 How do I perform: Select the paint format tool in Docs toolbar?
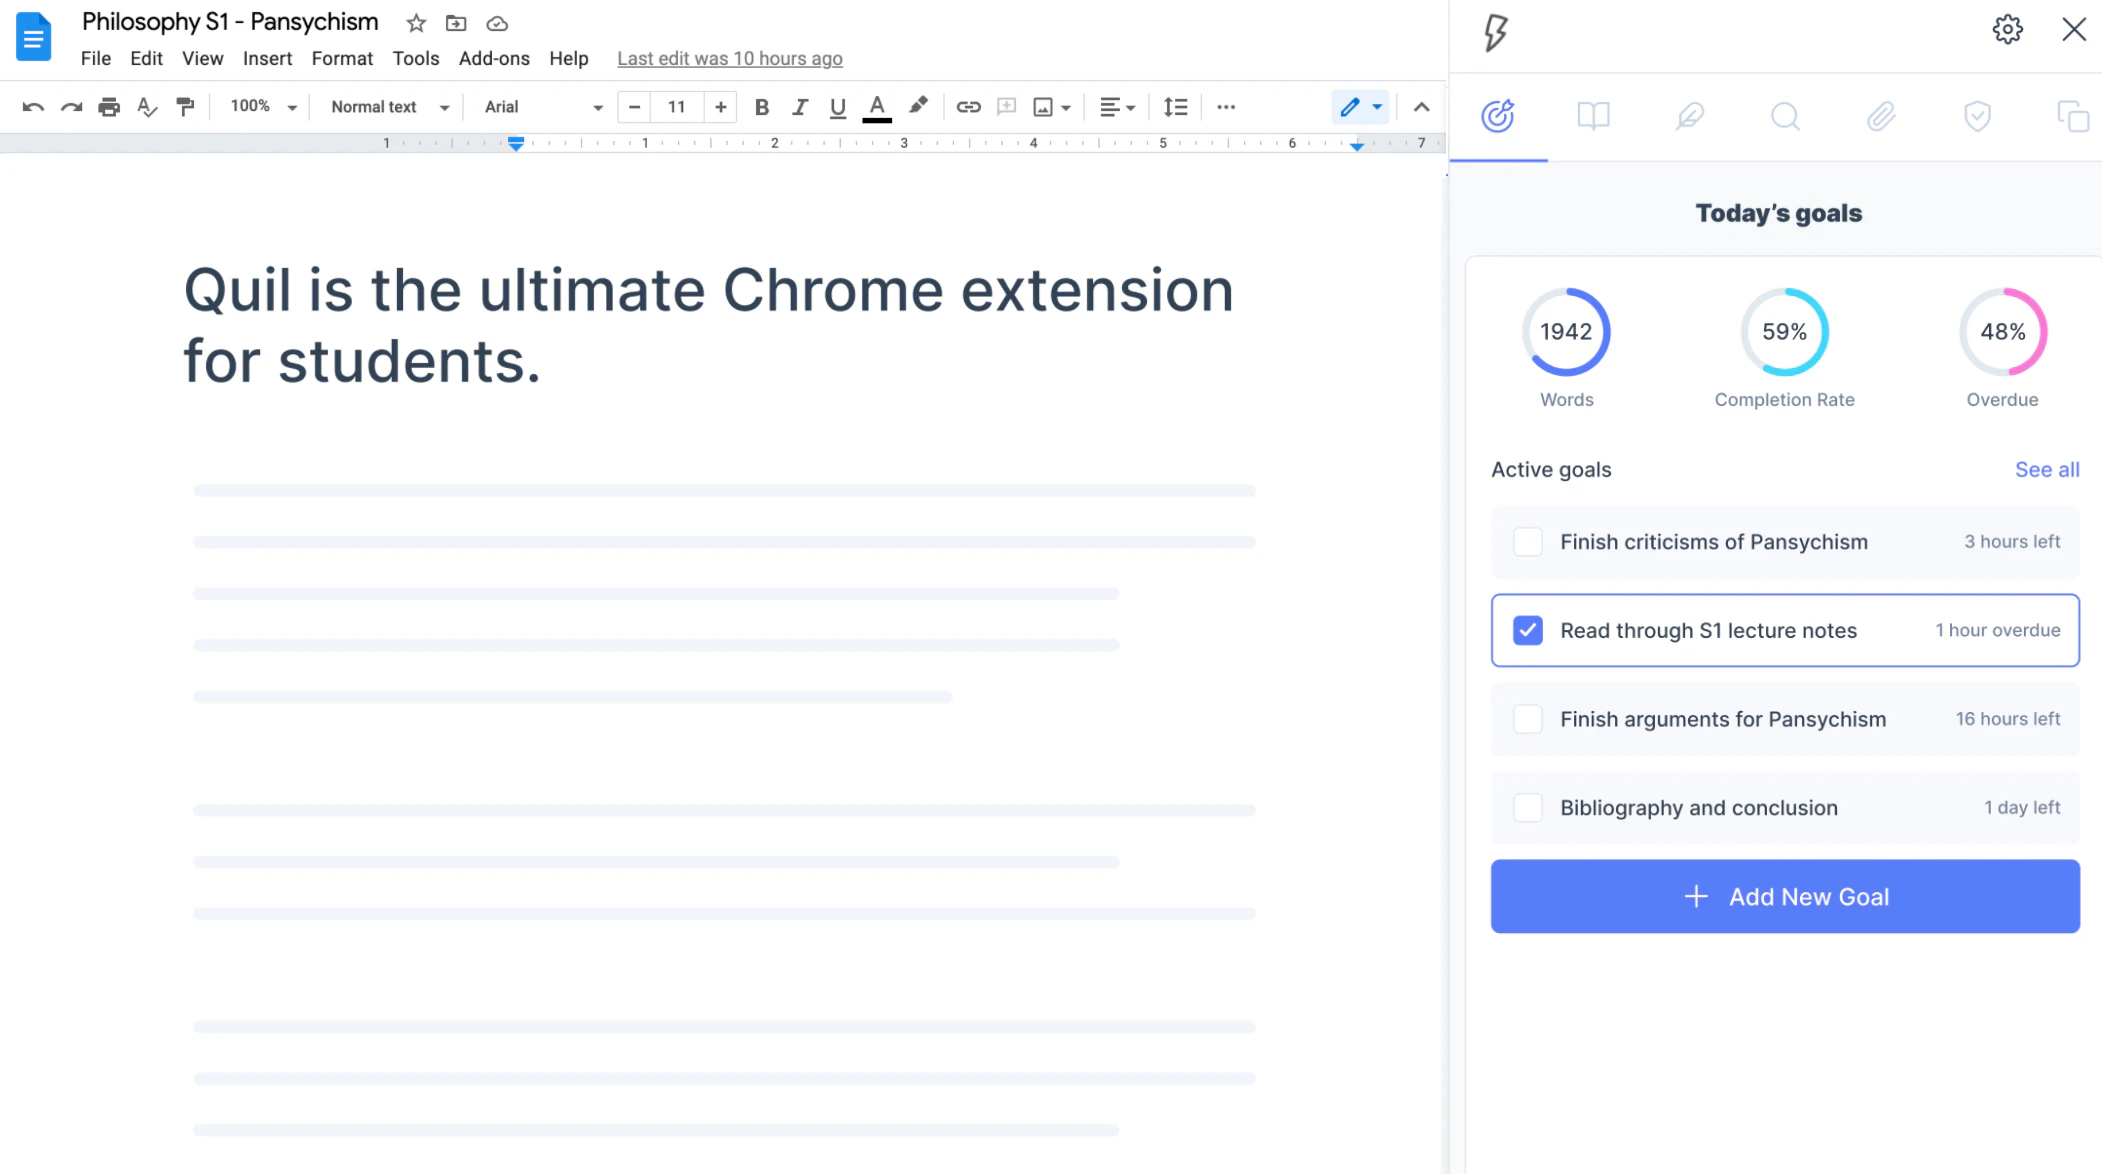pos(185,107)
